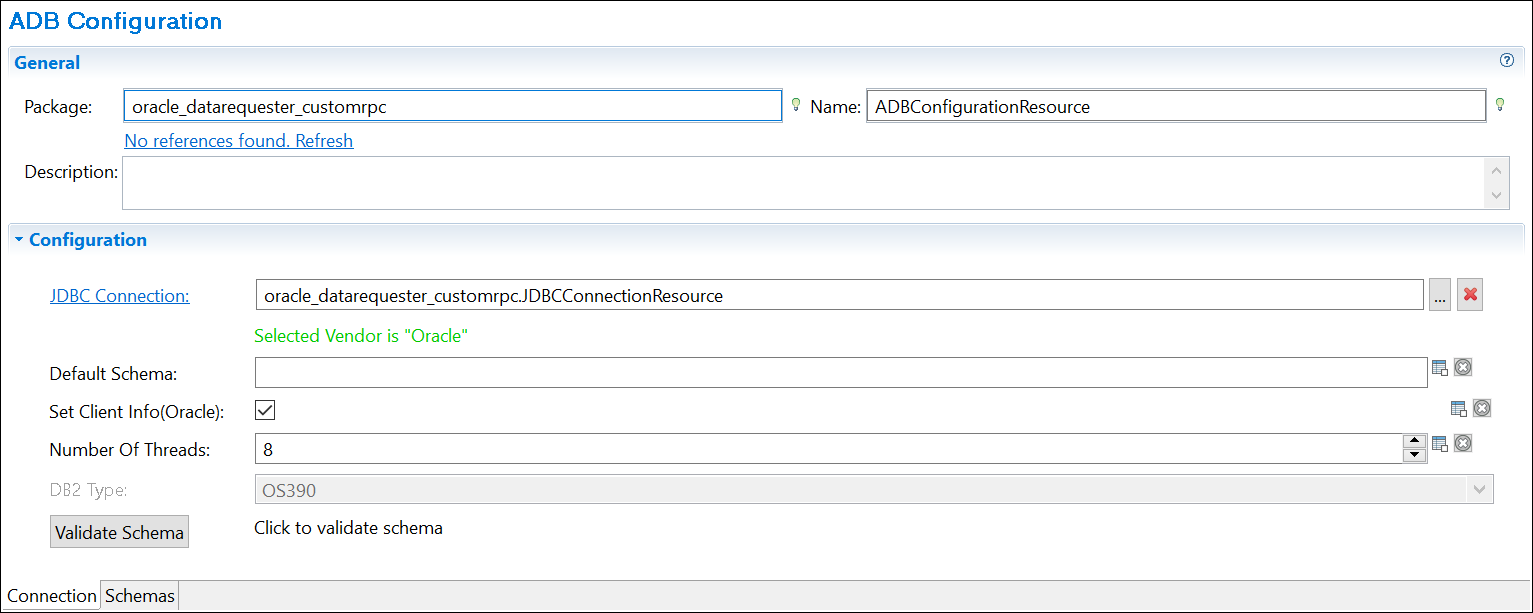The image size is (1533, 613).
Task: Click the Validate Schema button
Action: pyautogui.click(x=119, y=533)
